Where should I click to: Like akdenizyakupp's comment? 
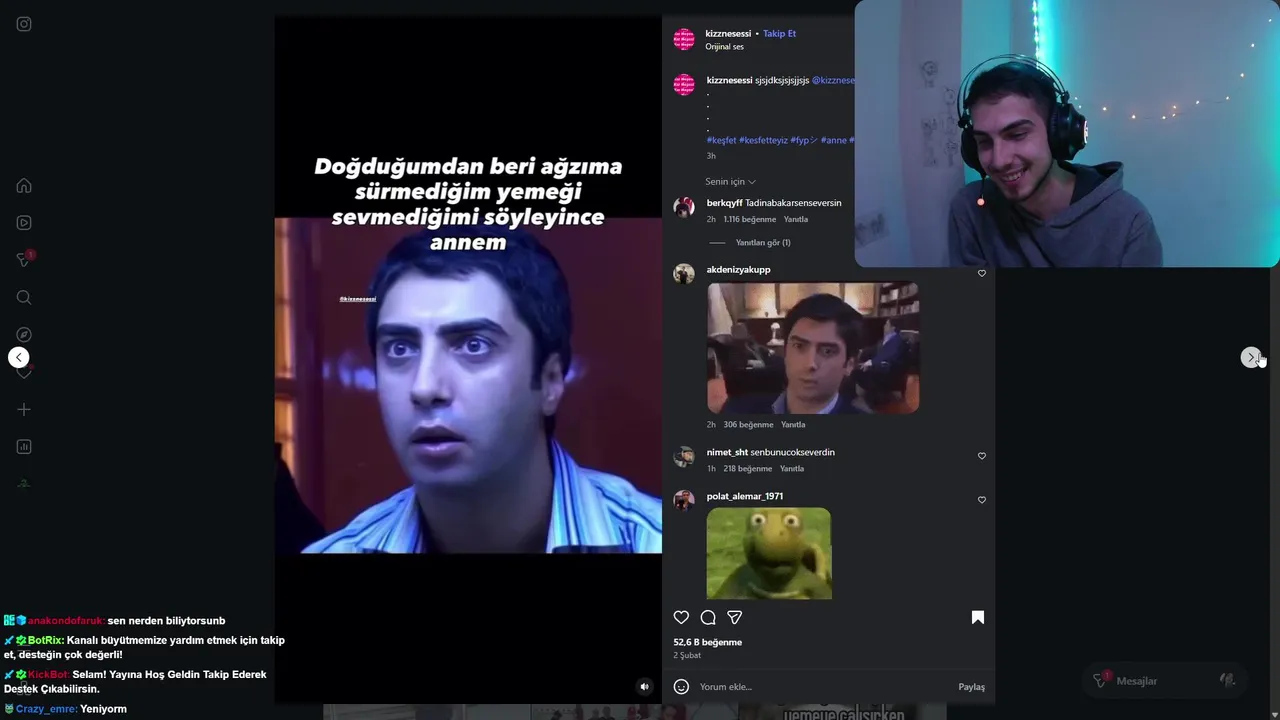(981, 273)
